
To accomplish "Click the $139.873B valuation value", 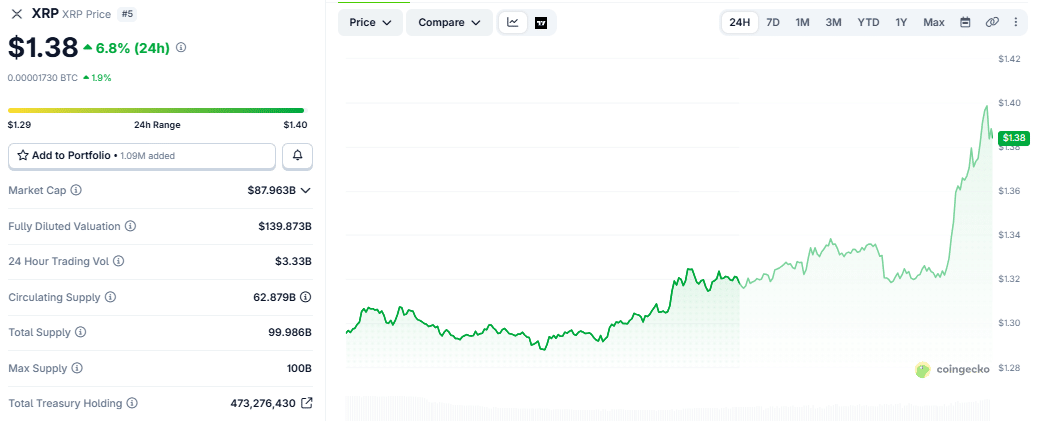I will [285, 226].
